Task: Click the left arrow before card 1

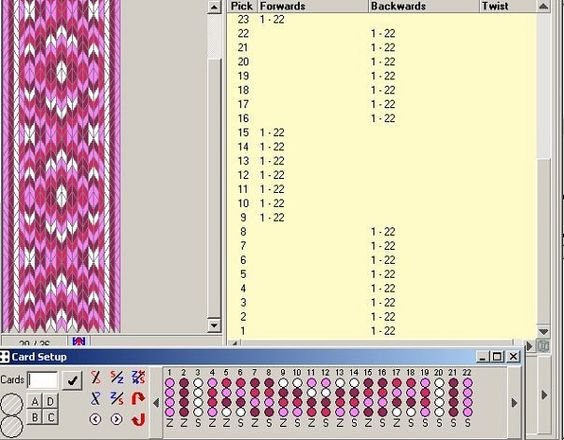Action: coord(156,403)
